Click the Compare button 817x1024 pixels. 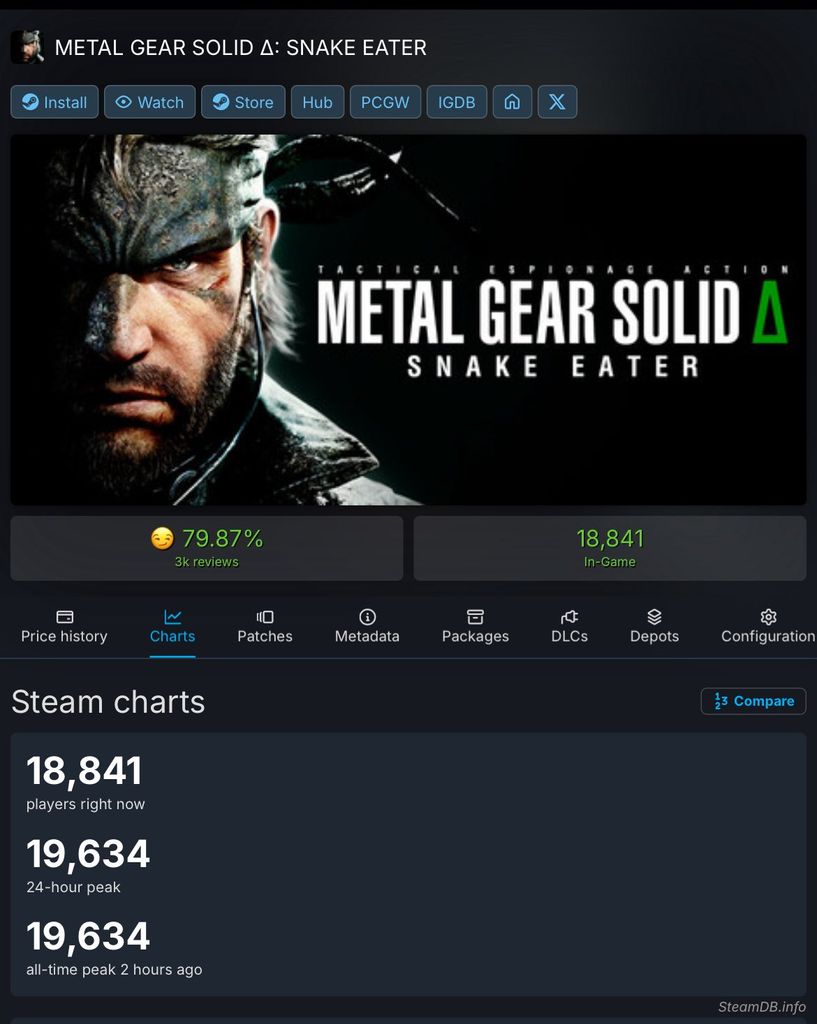pos(753,701)
